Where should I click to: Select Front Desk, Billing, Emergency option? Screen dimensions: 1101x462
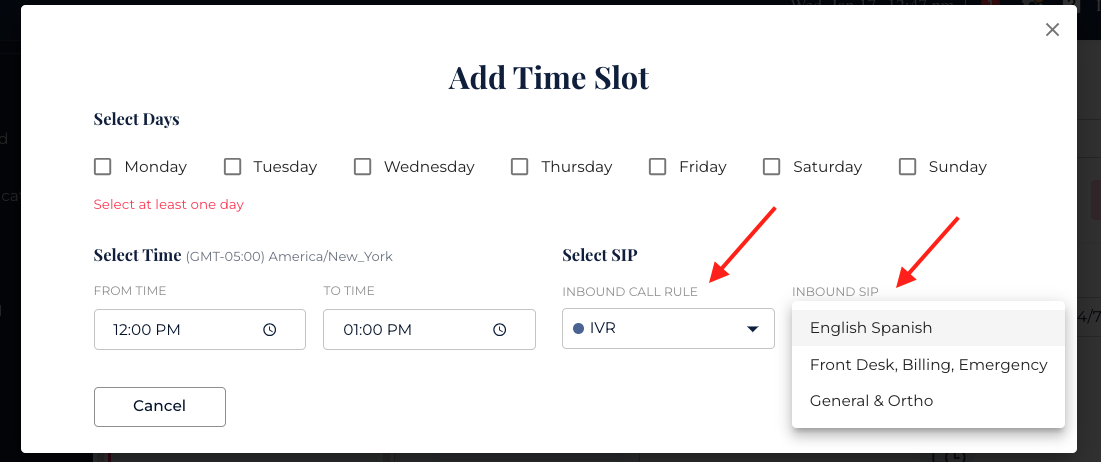click(x=928, y=365)
